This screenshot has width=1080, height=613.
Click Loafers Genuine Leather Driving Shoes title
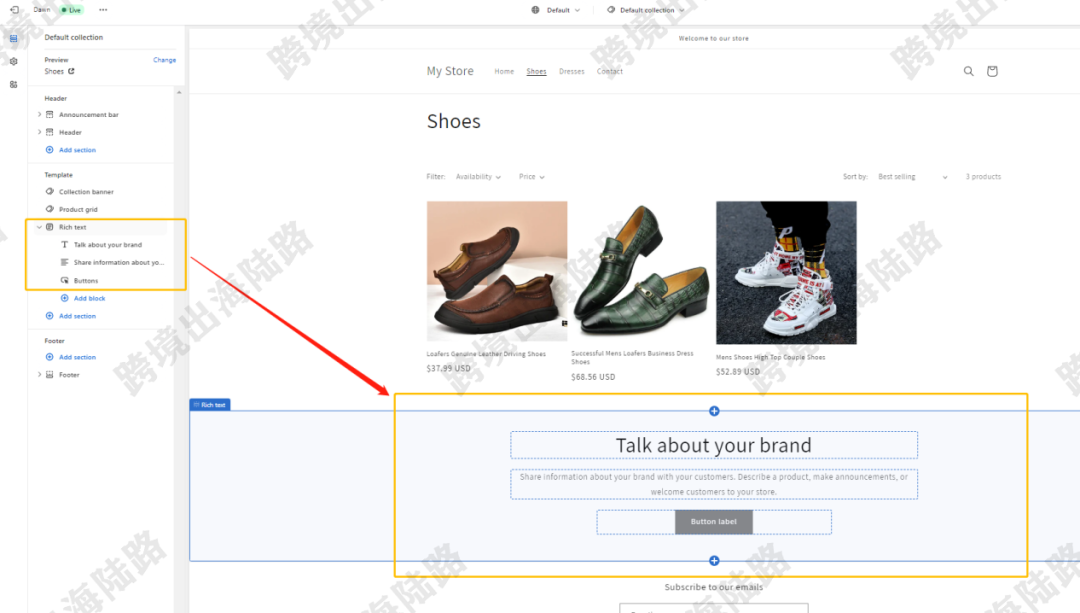pyautogui.click(x=486, y=354)
